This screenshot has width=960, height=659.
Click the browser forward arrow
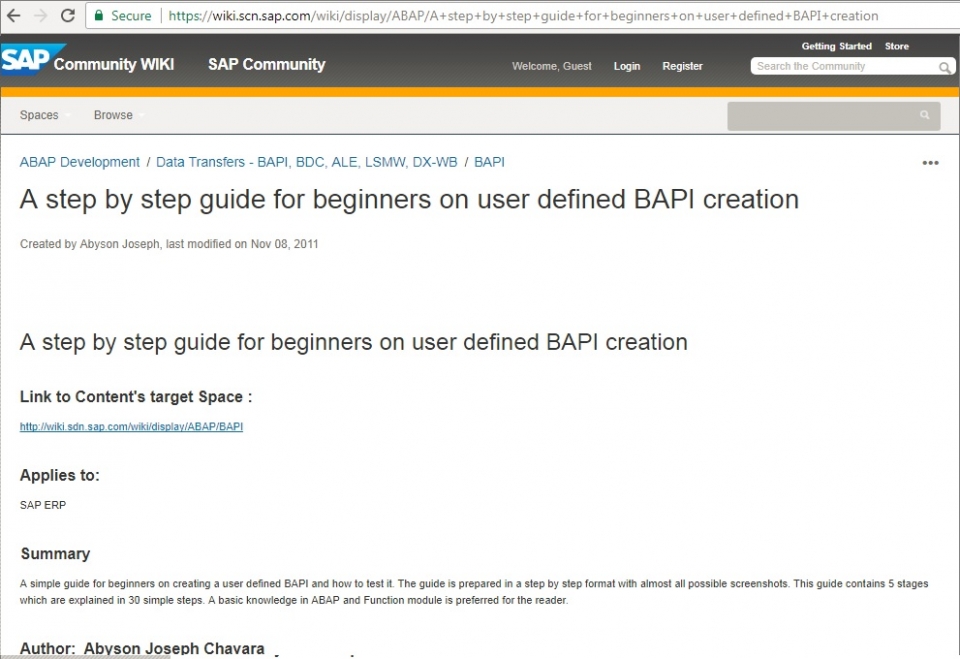[41, 16]
